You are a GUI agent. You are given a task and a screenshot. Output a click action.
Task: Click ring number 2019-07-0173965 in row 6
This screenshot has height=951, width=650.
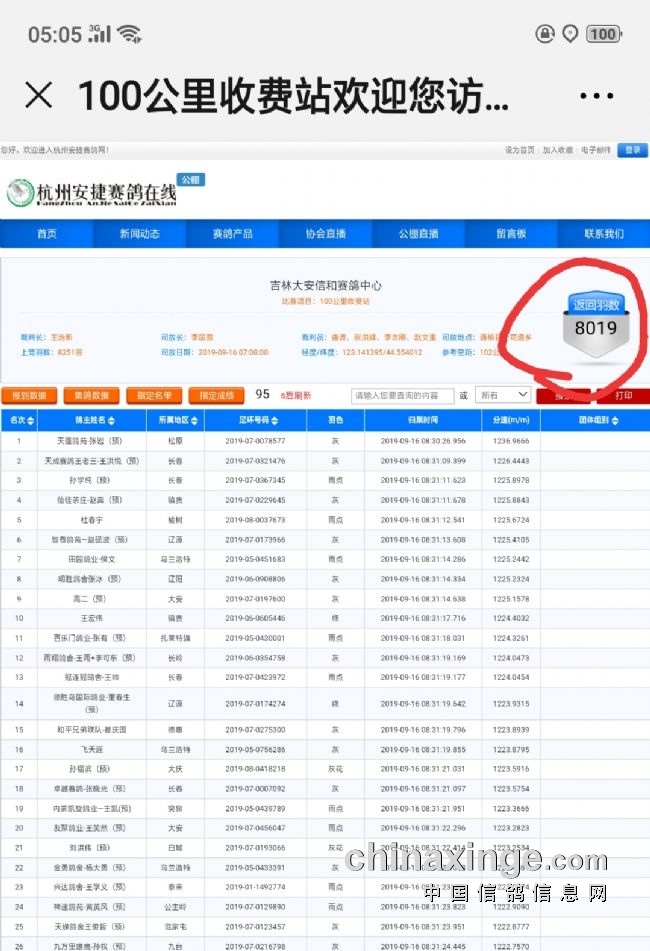point(255,540)
